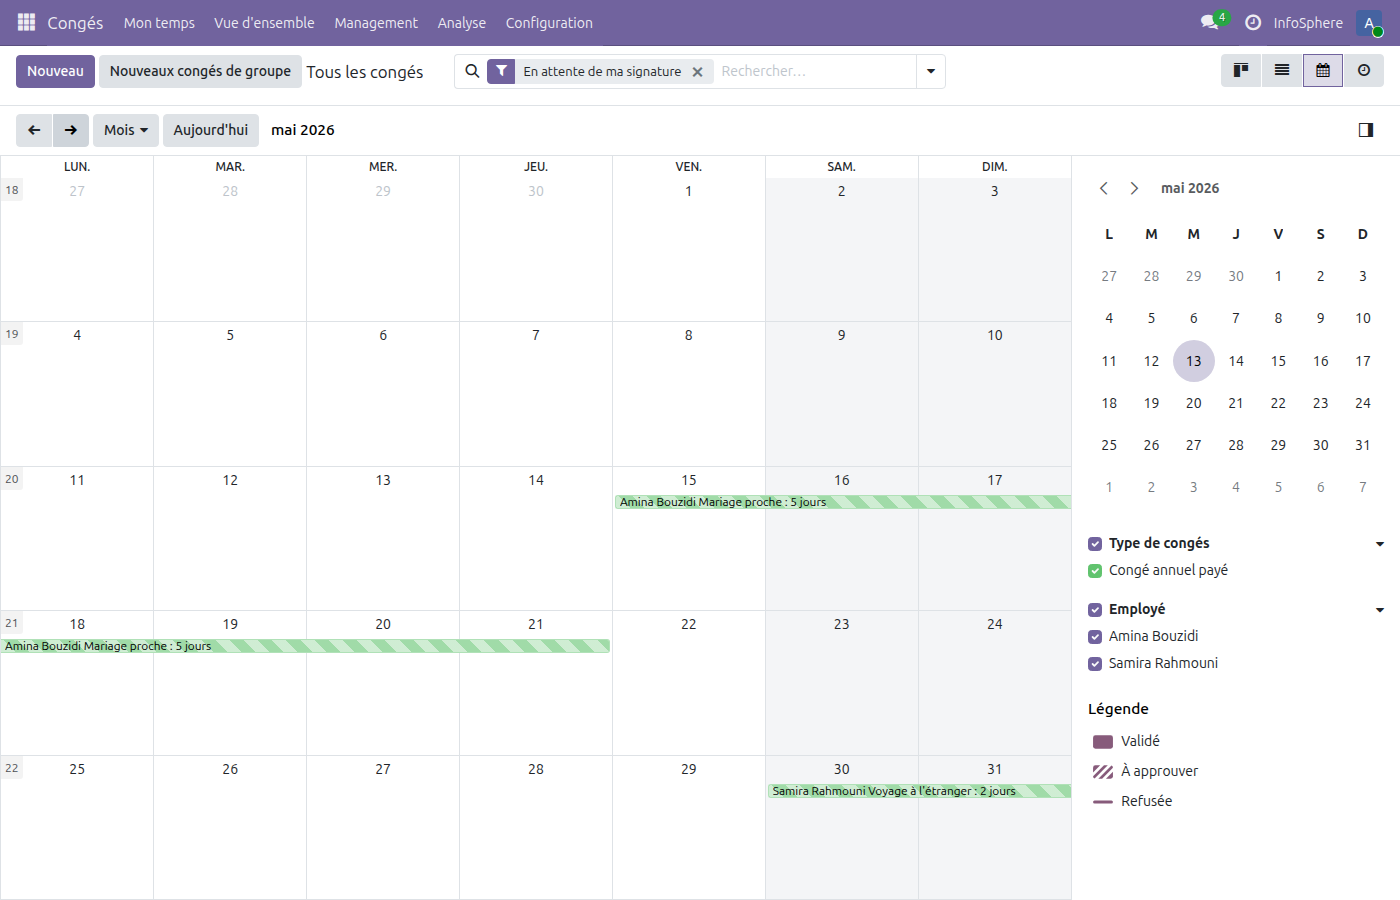The image size is (1400, 900).
Task: Collapse the Employé filter section
Action: 1381,609
